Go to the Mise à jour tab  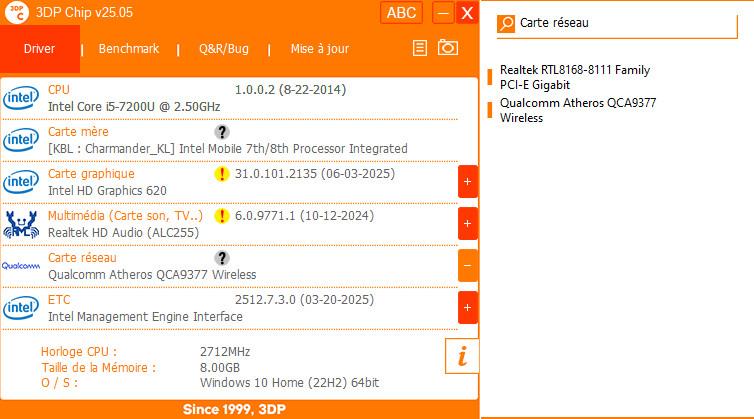click(x=320, y=49)
